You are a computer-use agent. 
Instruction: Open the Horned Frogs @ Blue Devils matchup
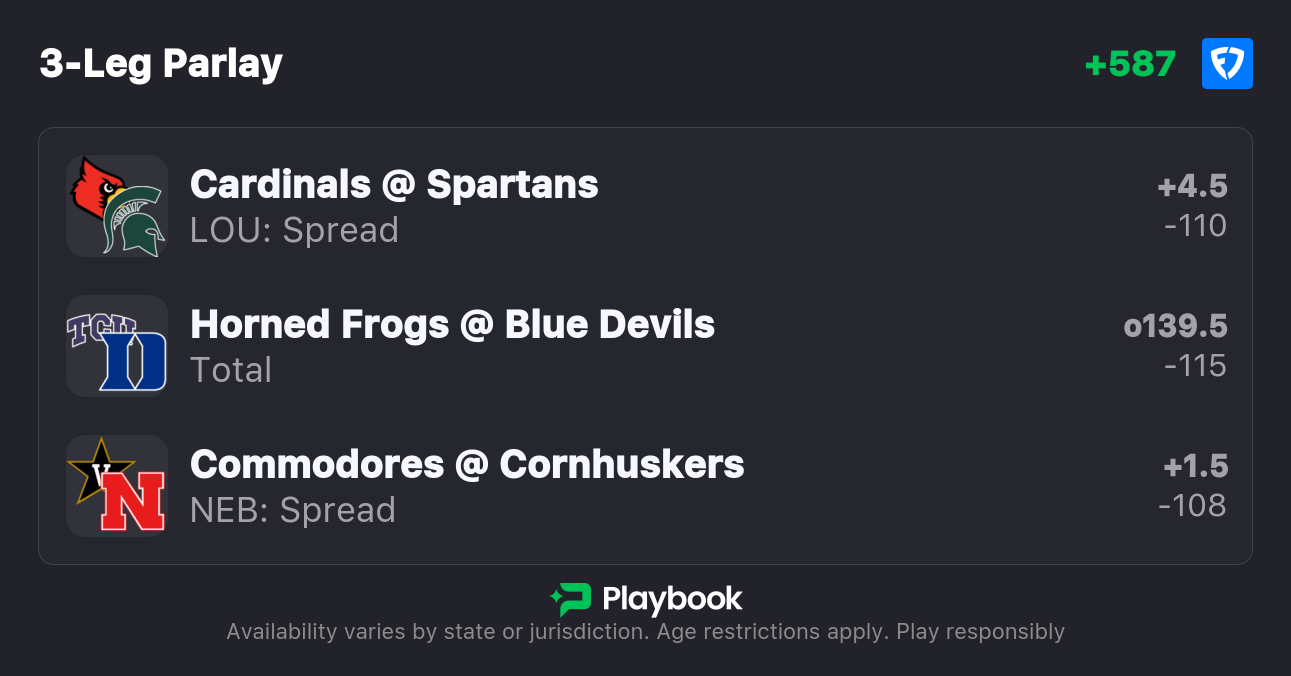(452, 325)
